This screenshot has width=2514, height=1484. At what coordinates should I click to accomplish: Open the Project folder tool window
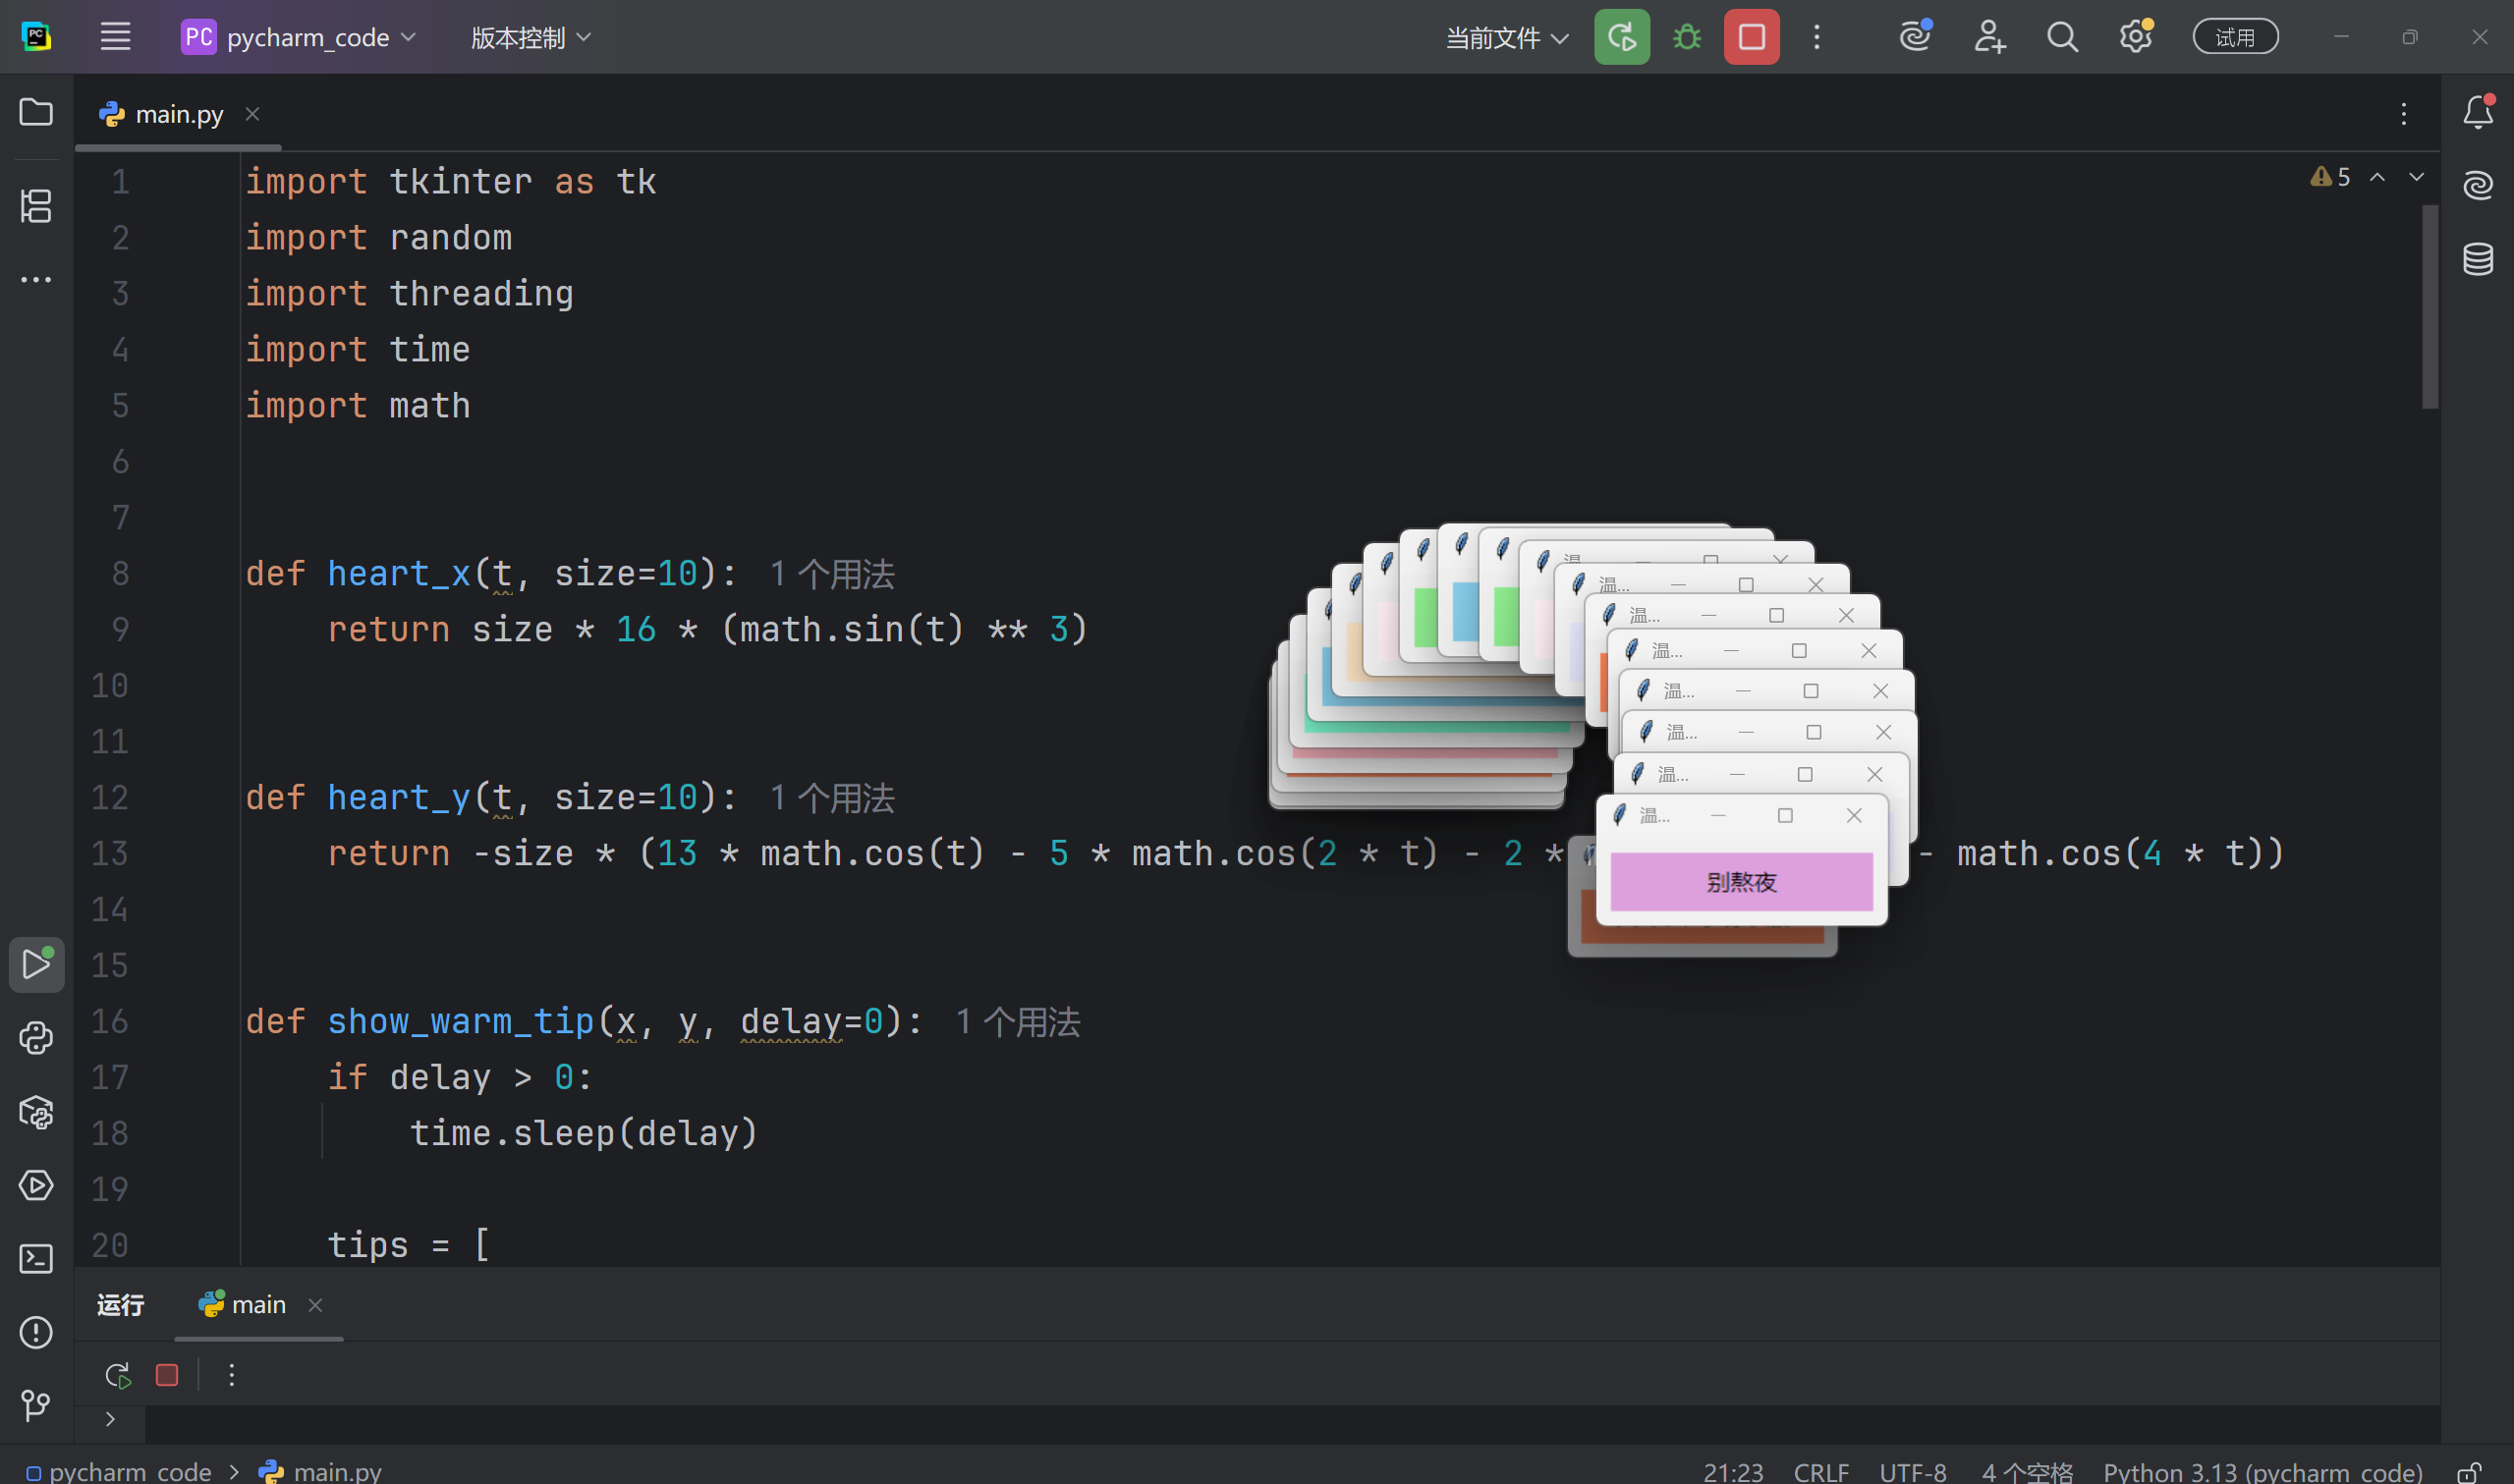point(36,112)
